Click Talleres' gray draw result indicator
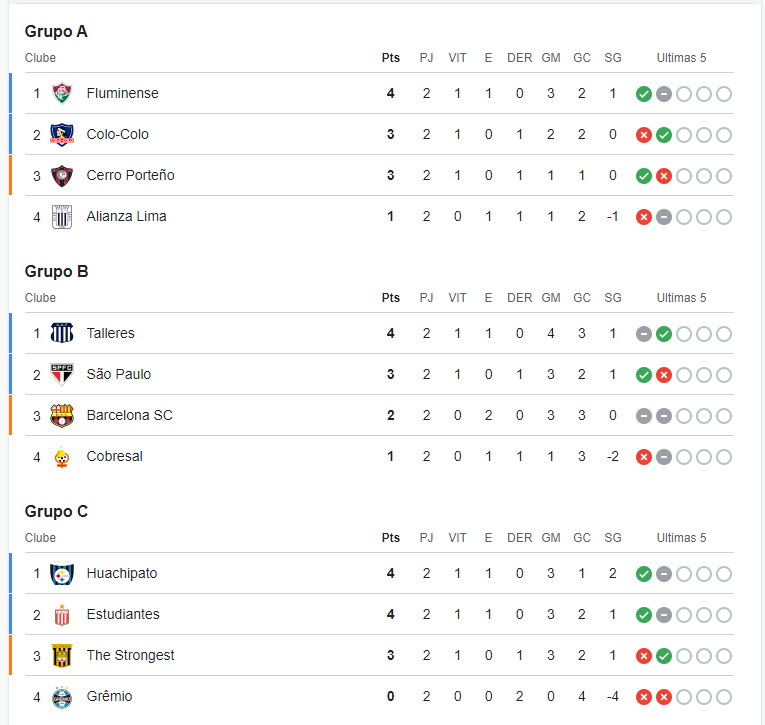This screenshot has height=725, width=765. coord(644,334)
